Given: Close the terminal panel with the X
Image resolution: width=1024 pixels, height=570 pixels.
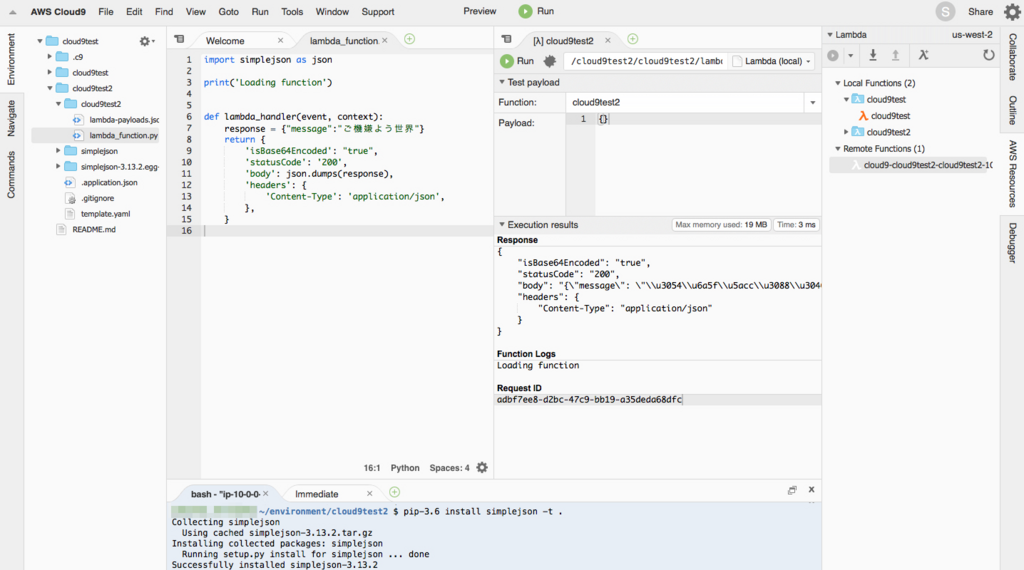Looking at the screenshot, I should tap(811, 489).
